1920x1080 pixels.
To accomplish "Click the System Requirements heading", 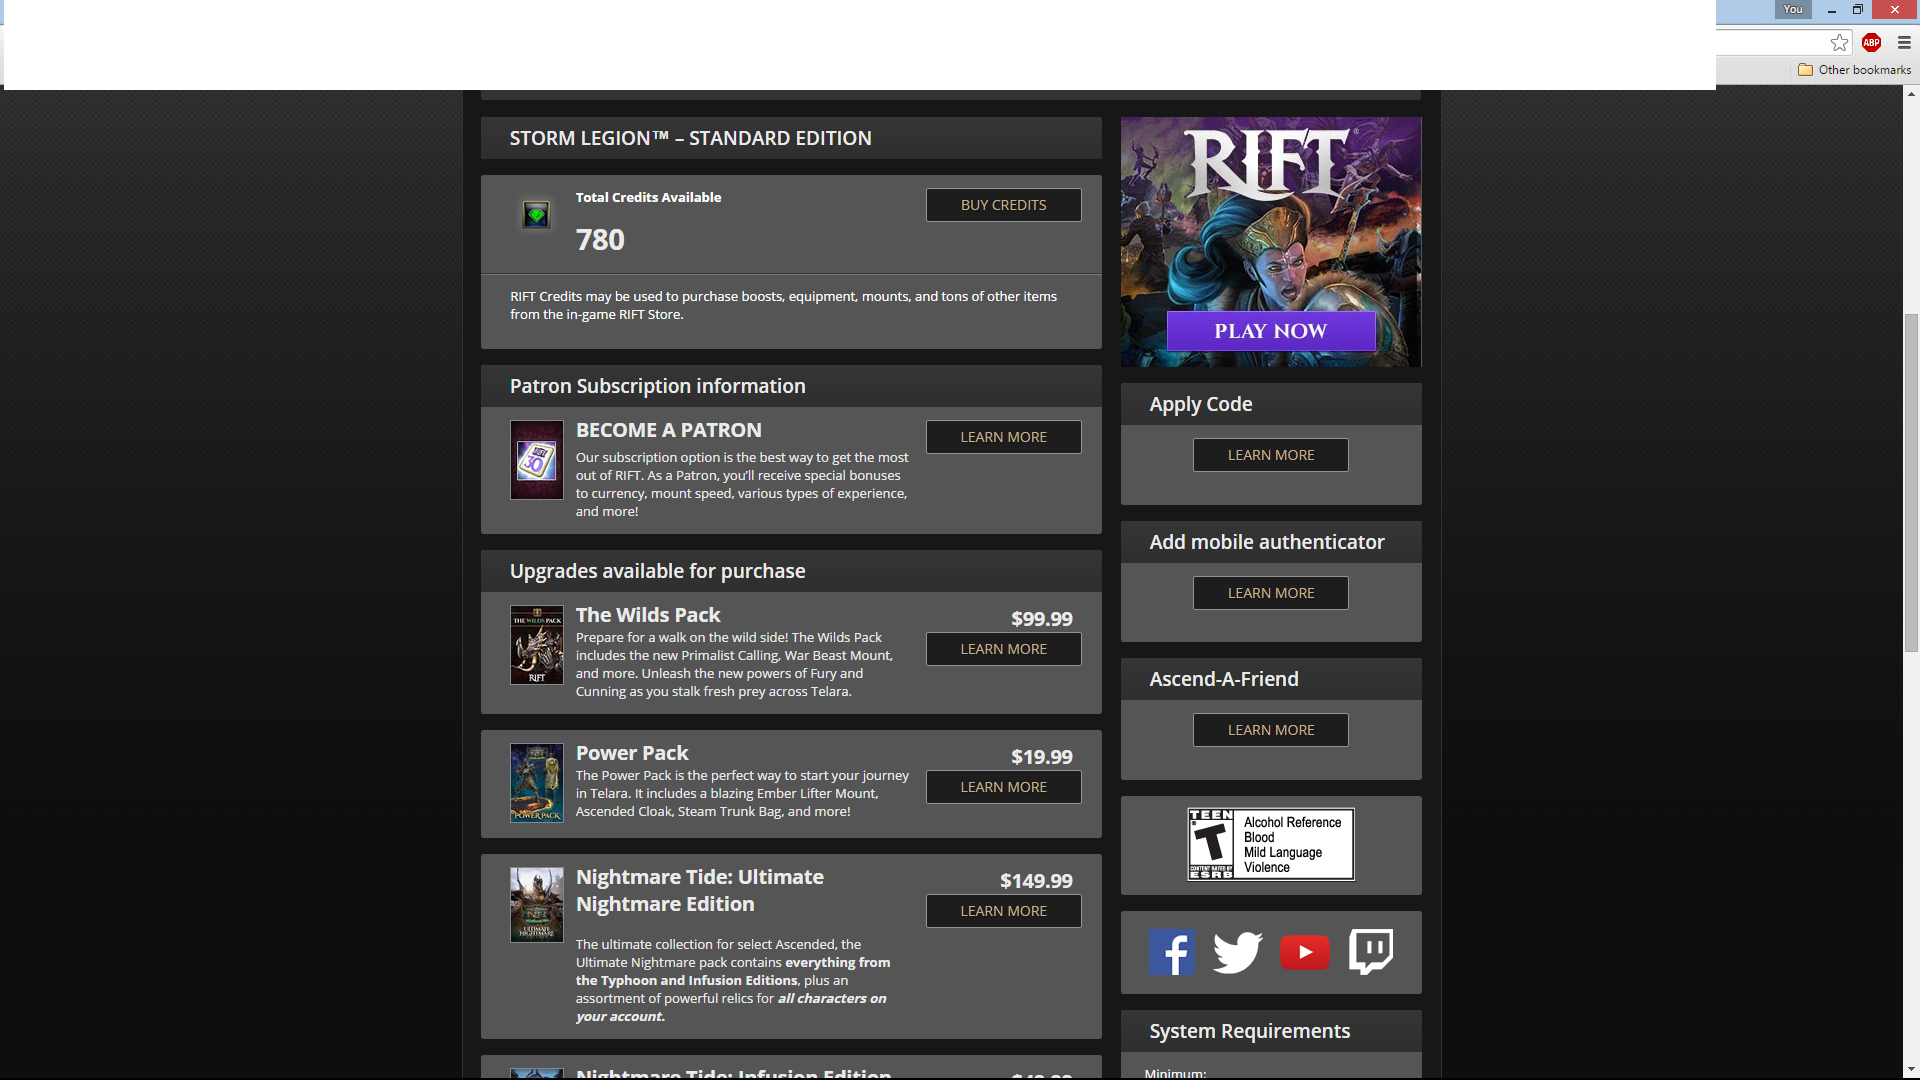I will tap(1250, 1031).
